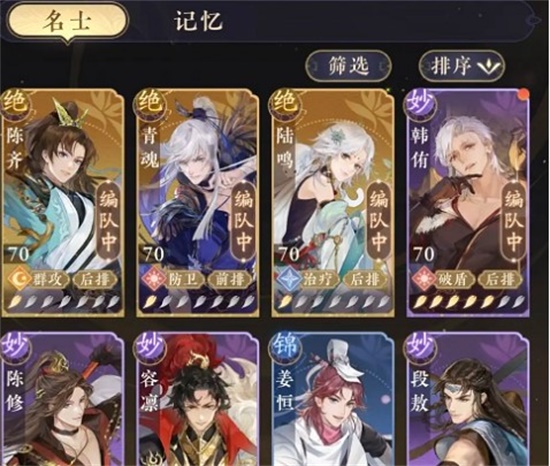
Task: Open 段敖 character card
Action: point(468,399)
